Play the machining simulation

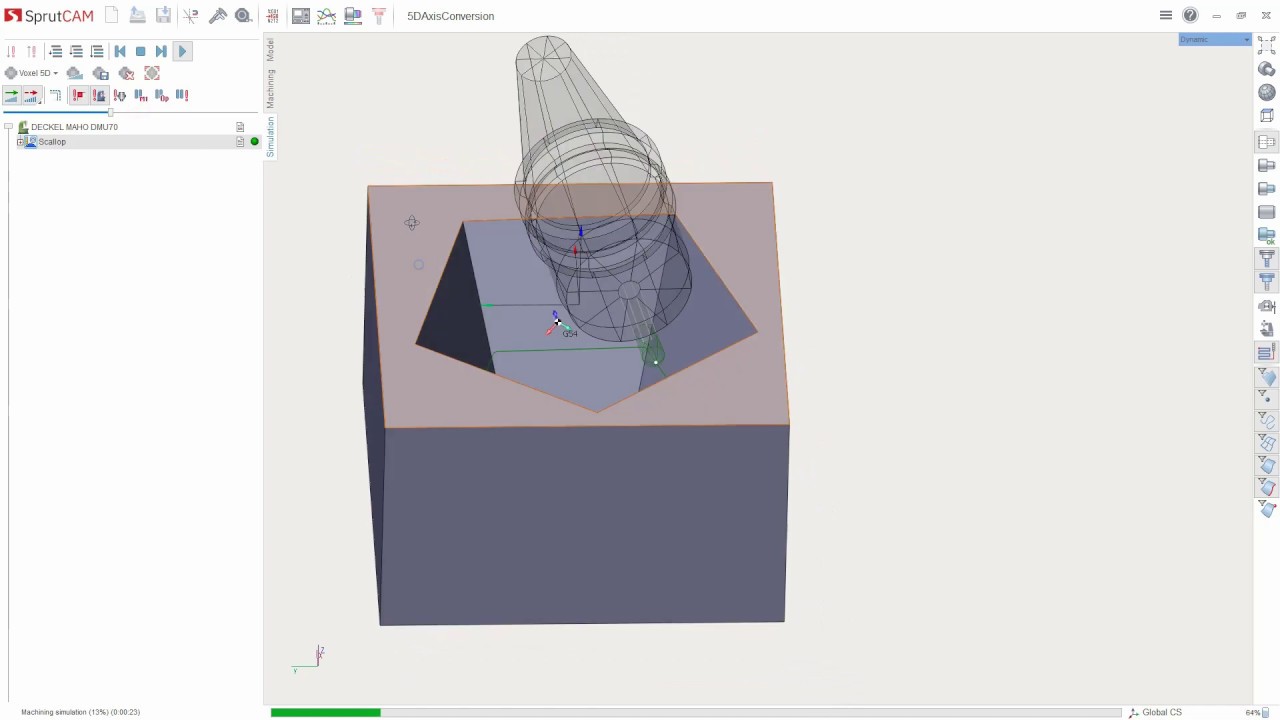[182, 51]
